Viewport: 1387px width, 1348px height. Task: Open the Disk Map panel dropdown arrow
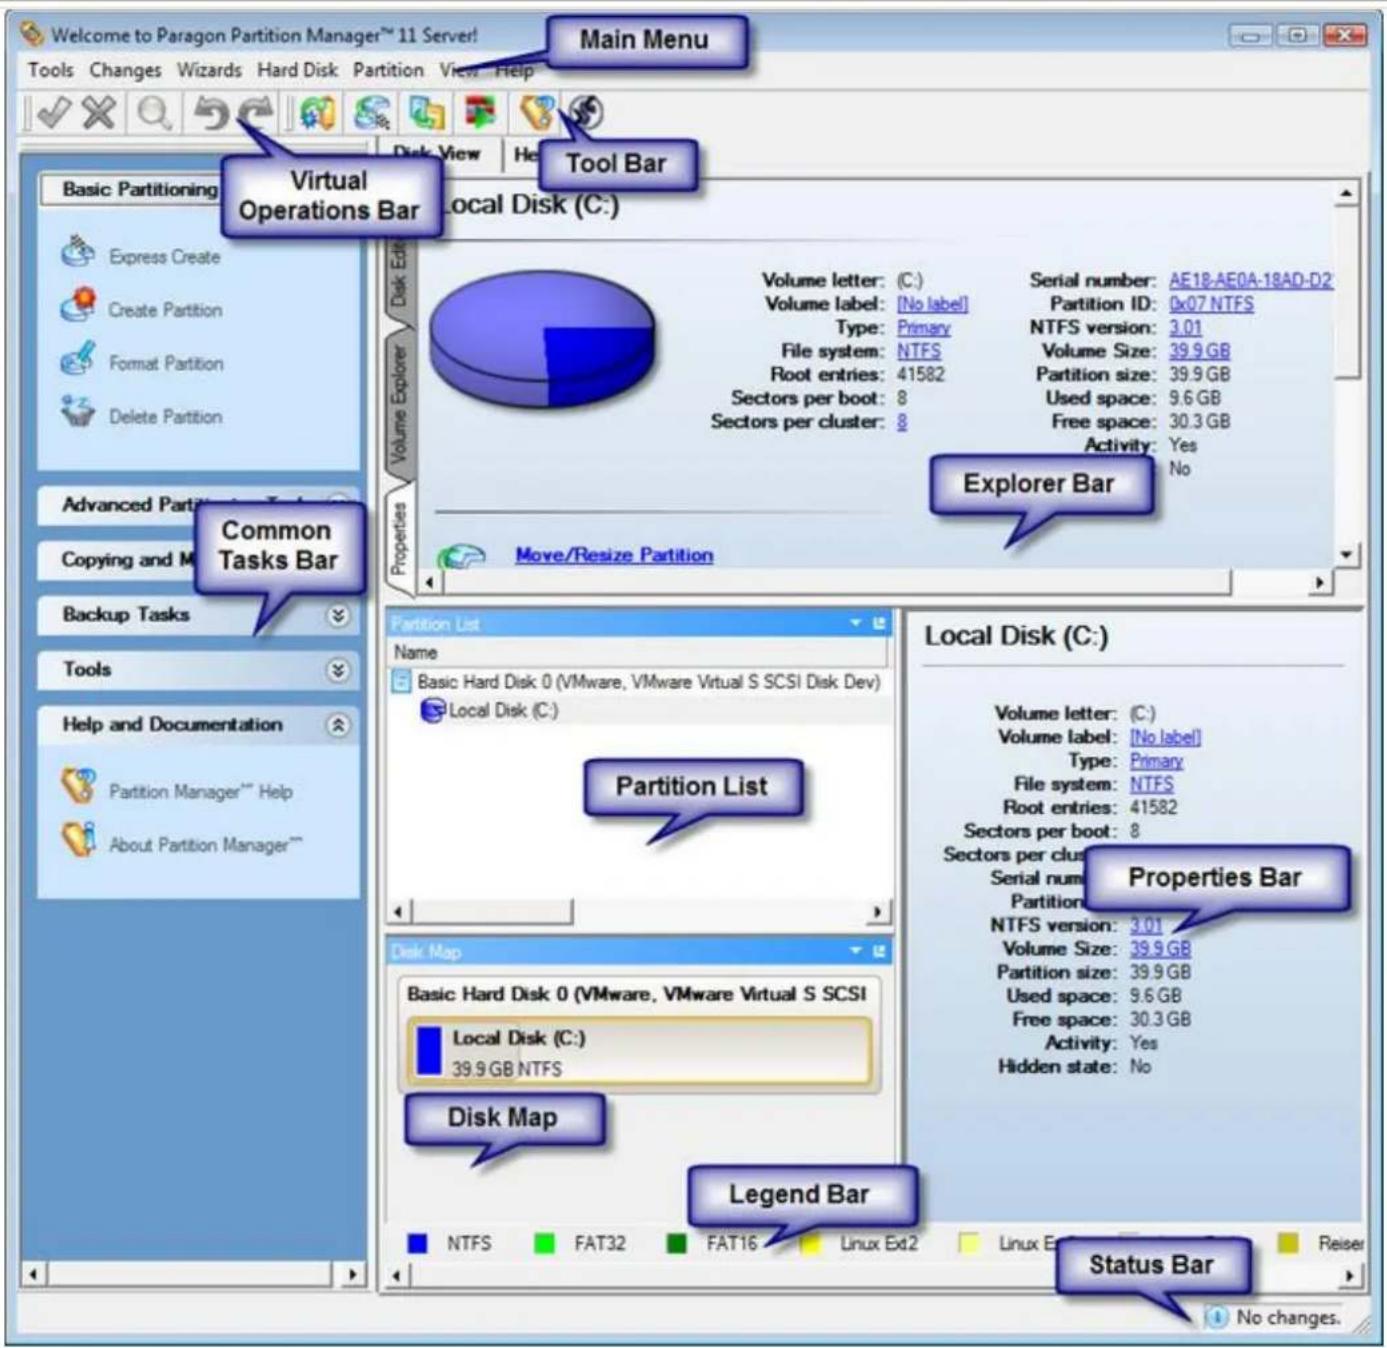[856, 951]
